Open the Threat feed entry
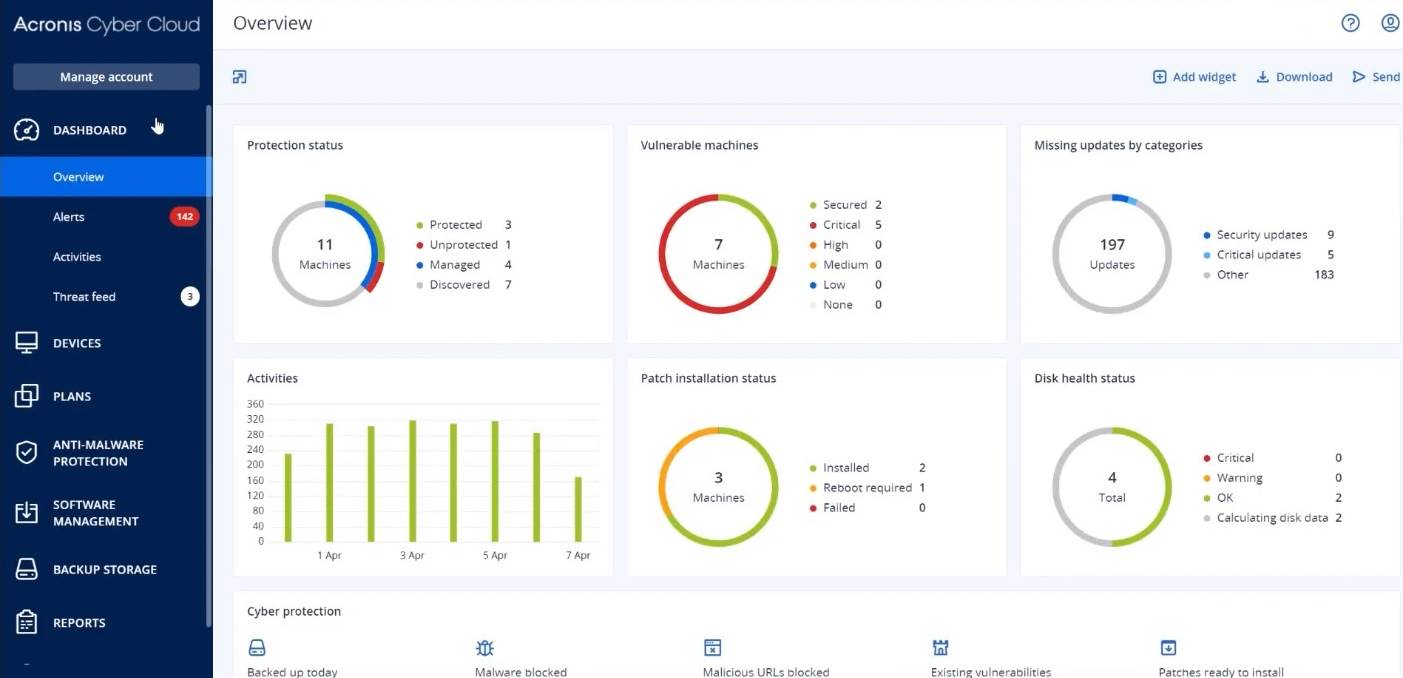The image size is (1403, 678). (x=84, y=296)
